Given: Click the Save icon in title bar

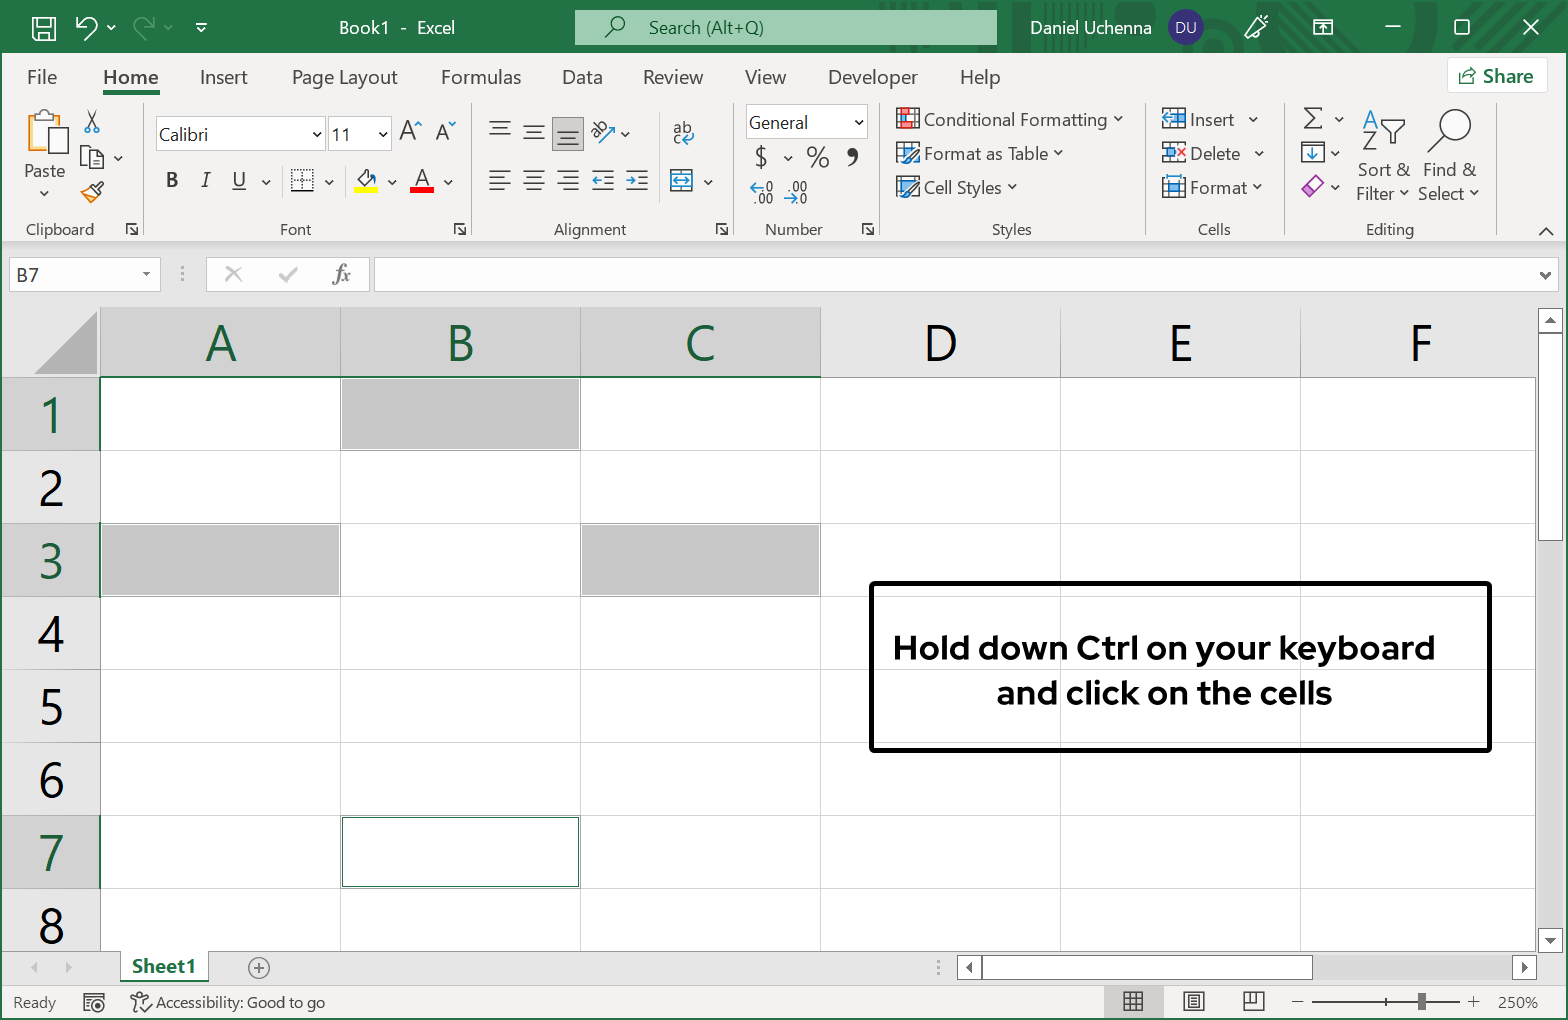Looking at the screenshot, I should click(x=44, y=28).
